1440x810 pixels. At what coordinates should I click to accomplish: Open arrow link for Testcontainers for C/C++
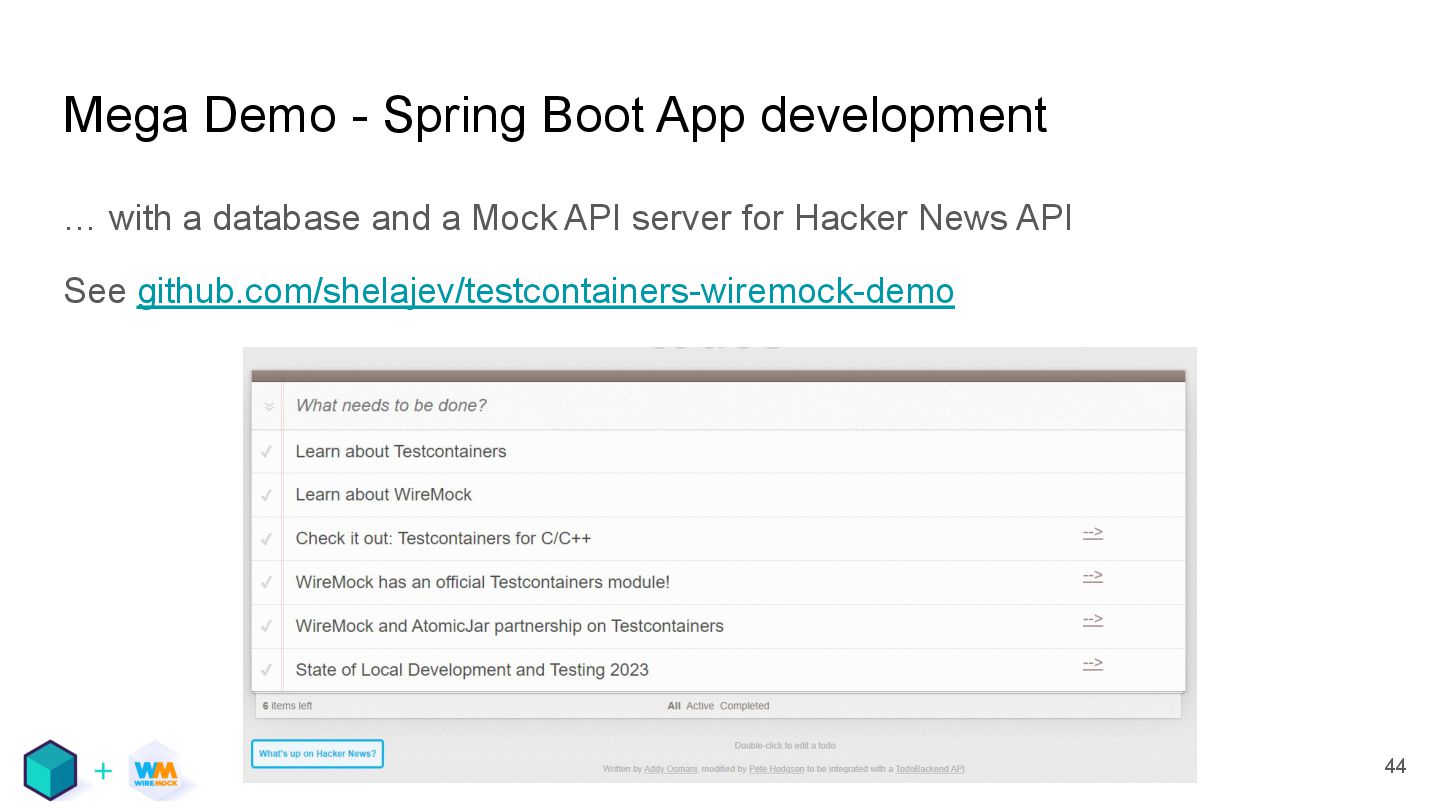pos(1092,533)
